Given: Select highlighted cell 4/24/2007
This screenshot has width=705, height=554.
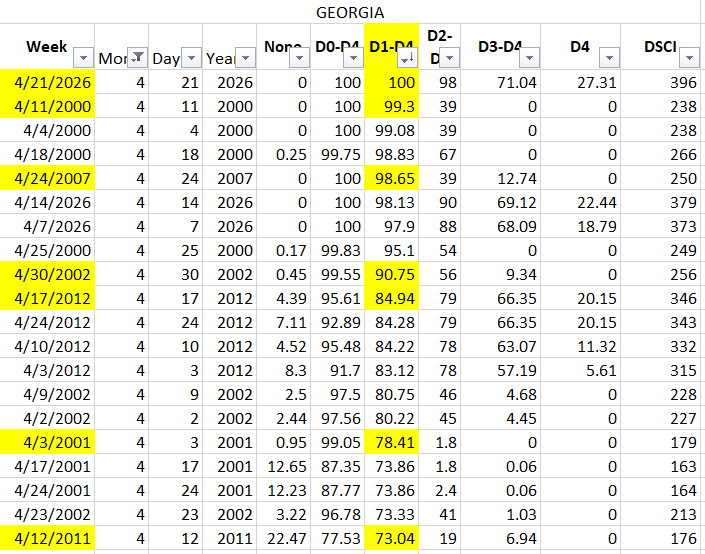Looking at the screenshot, I should click(x=47, y=178).
